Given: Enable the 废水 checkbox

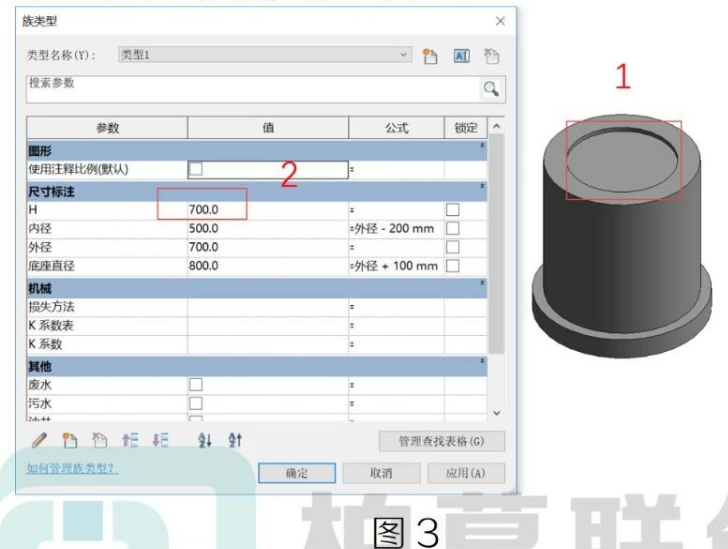Looking at the screenshot, I should 196,385.
